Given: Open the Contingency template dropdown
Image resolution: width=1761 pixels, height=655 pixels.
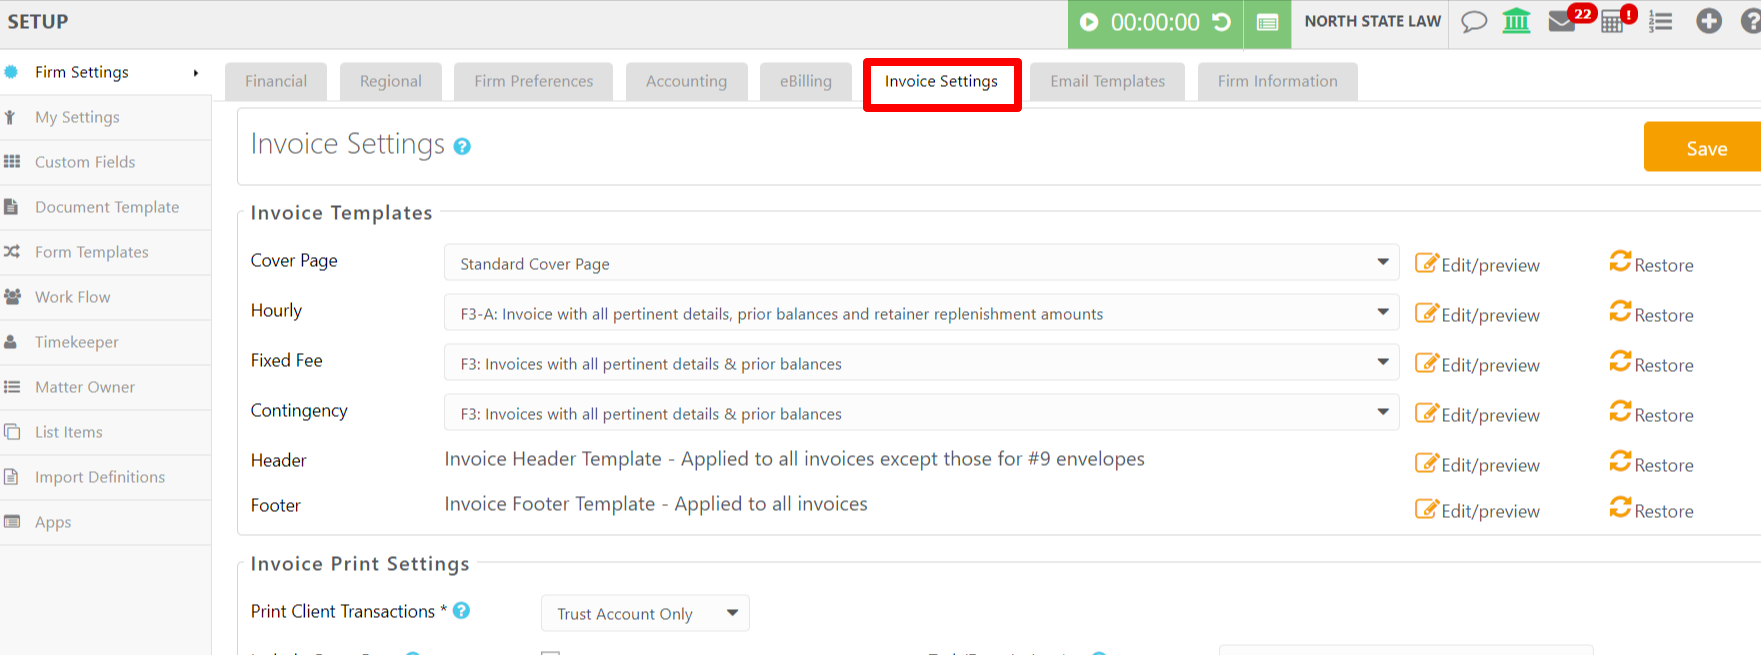Looking at the screenshot, I should pyautogui.click(x=921, y=412).
